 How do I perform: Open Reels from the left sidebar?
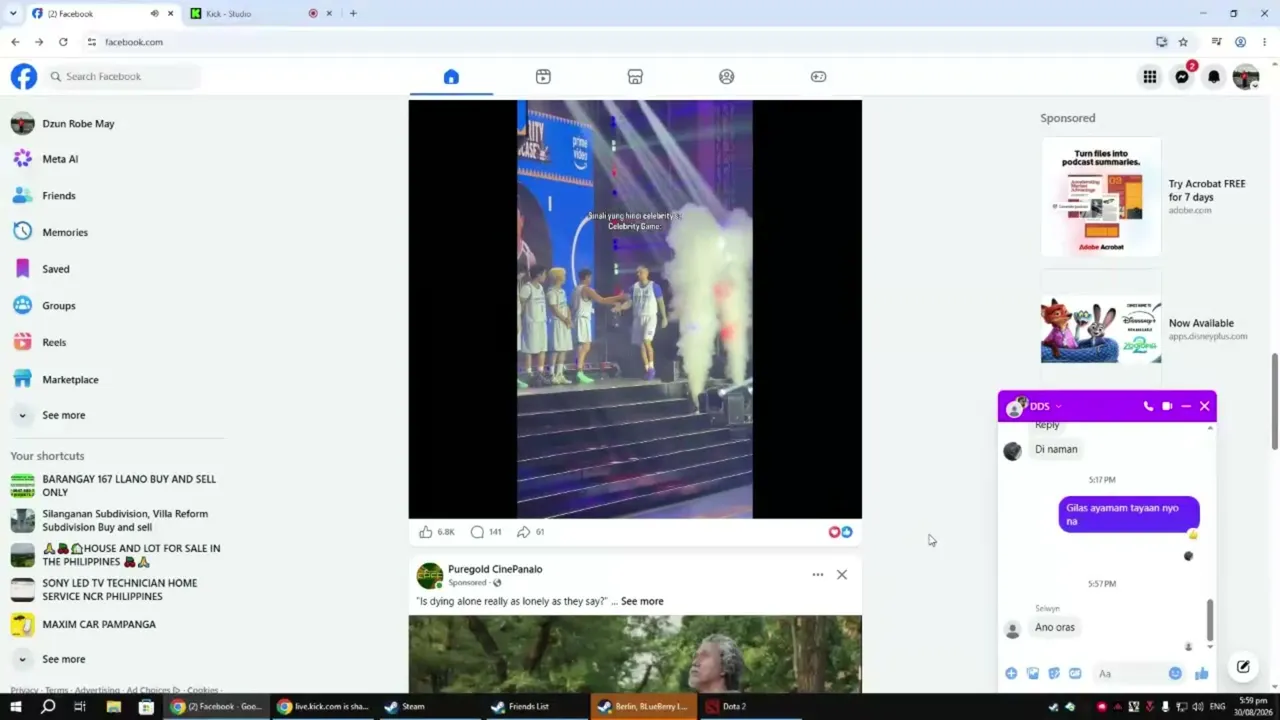coord(116,342)
